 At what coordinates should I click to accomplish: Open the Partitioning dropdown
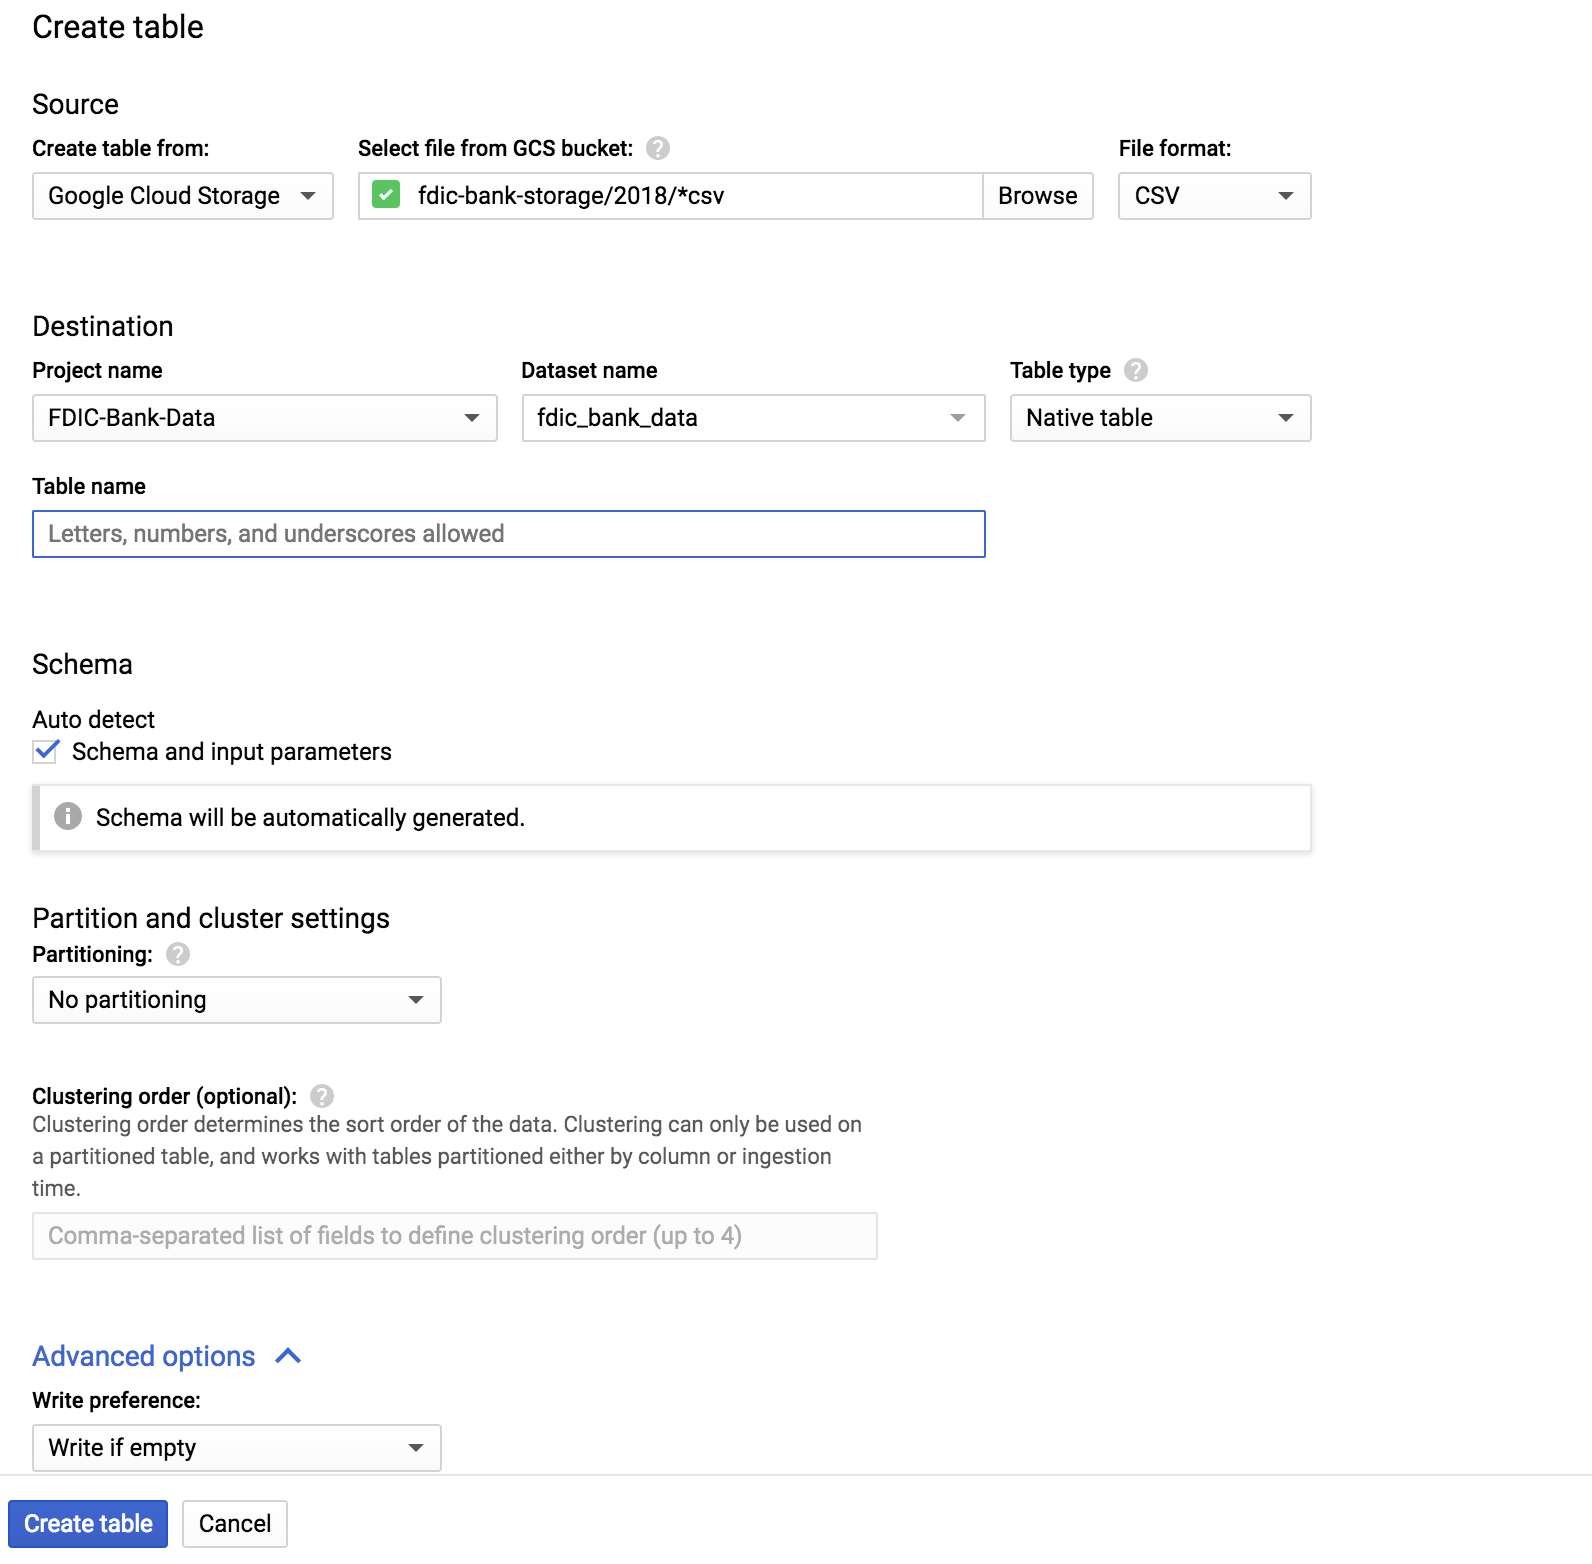pyautogui.click(x=236, y=1000)
